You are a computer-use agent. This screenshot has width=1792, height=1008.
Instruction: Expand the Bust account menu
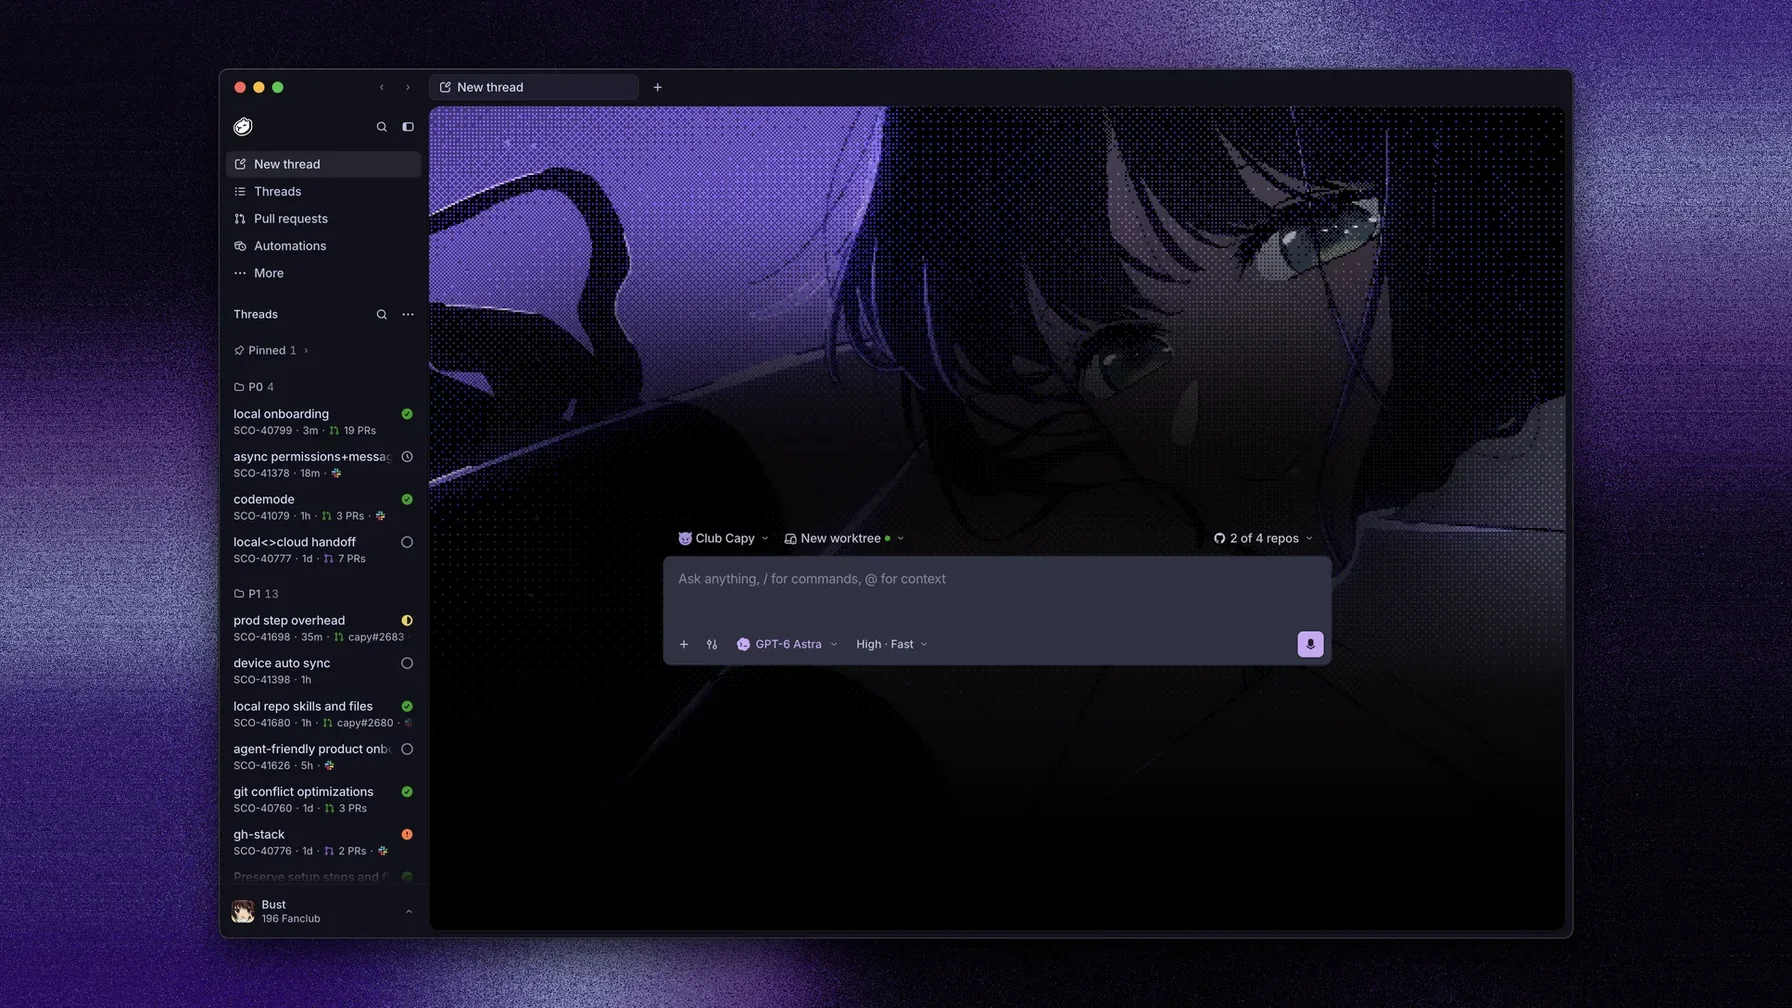point(323,911)
